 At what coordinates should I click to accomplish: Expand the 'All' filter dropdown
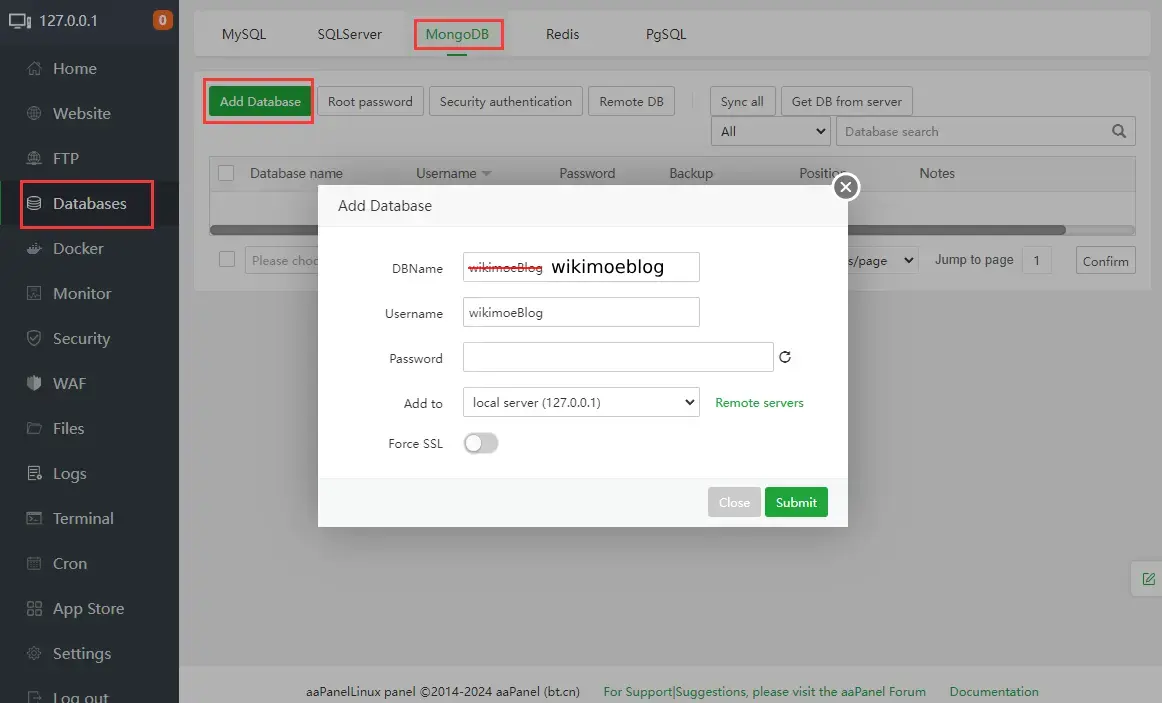pyautogui.click(x=770, y=131)
